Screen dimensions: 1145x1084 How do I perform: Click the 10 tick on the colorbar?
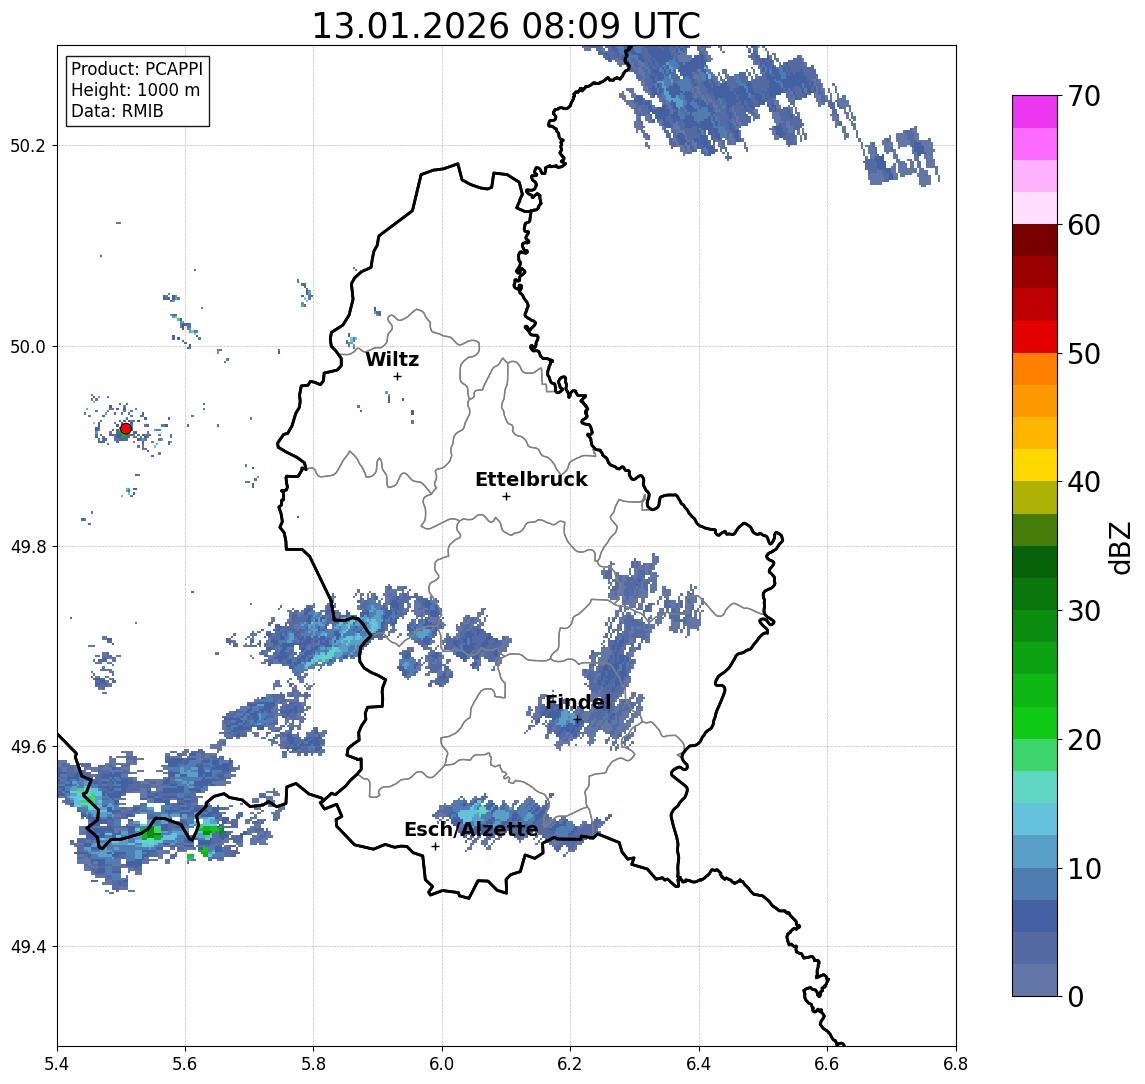1083,869
